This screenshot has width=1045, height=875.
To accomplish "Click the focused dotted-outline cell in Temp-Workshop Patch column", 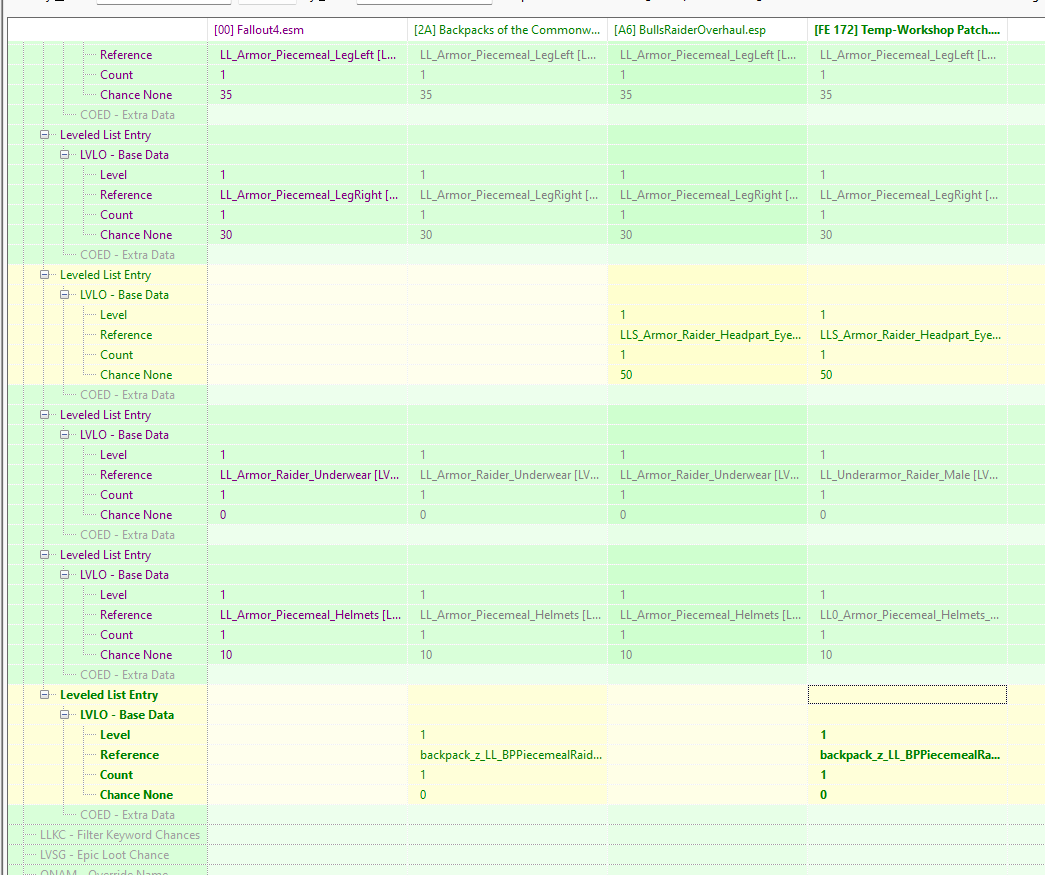I will pos(907,694).
